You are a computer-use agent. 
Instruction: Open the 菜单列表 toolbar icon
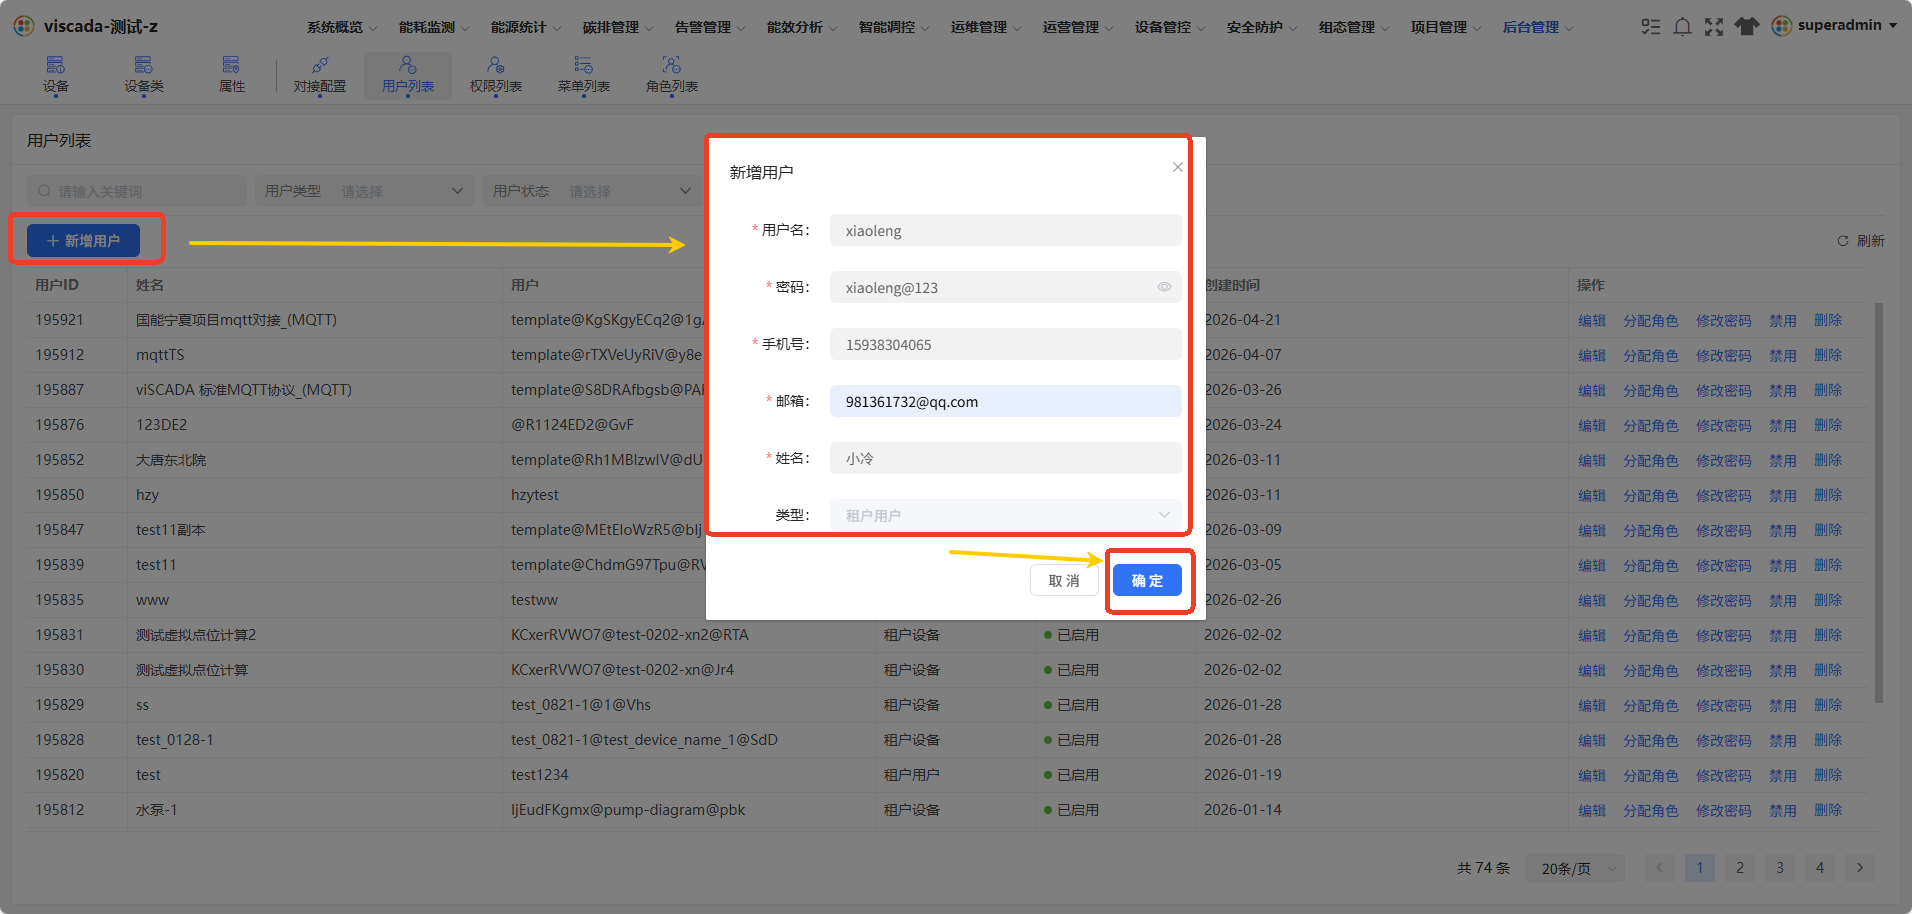pyautogui.click(x=584, y=75)
